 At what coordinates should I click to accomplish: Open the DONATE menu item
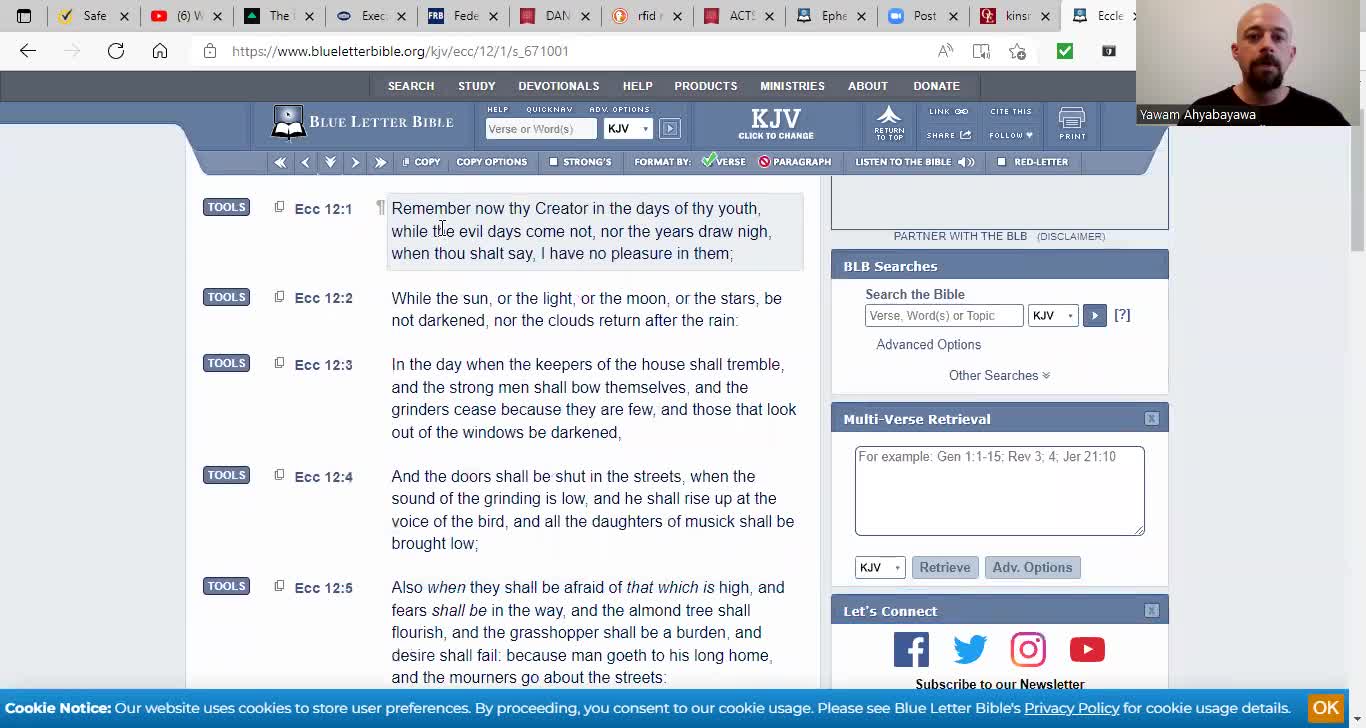tap(936, 86)
